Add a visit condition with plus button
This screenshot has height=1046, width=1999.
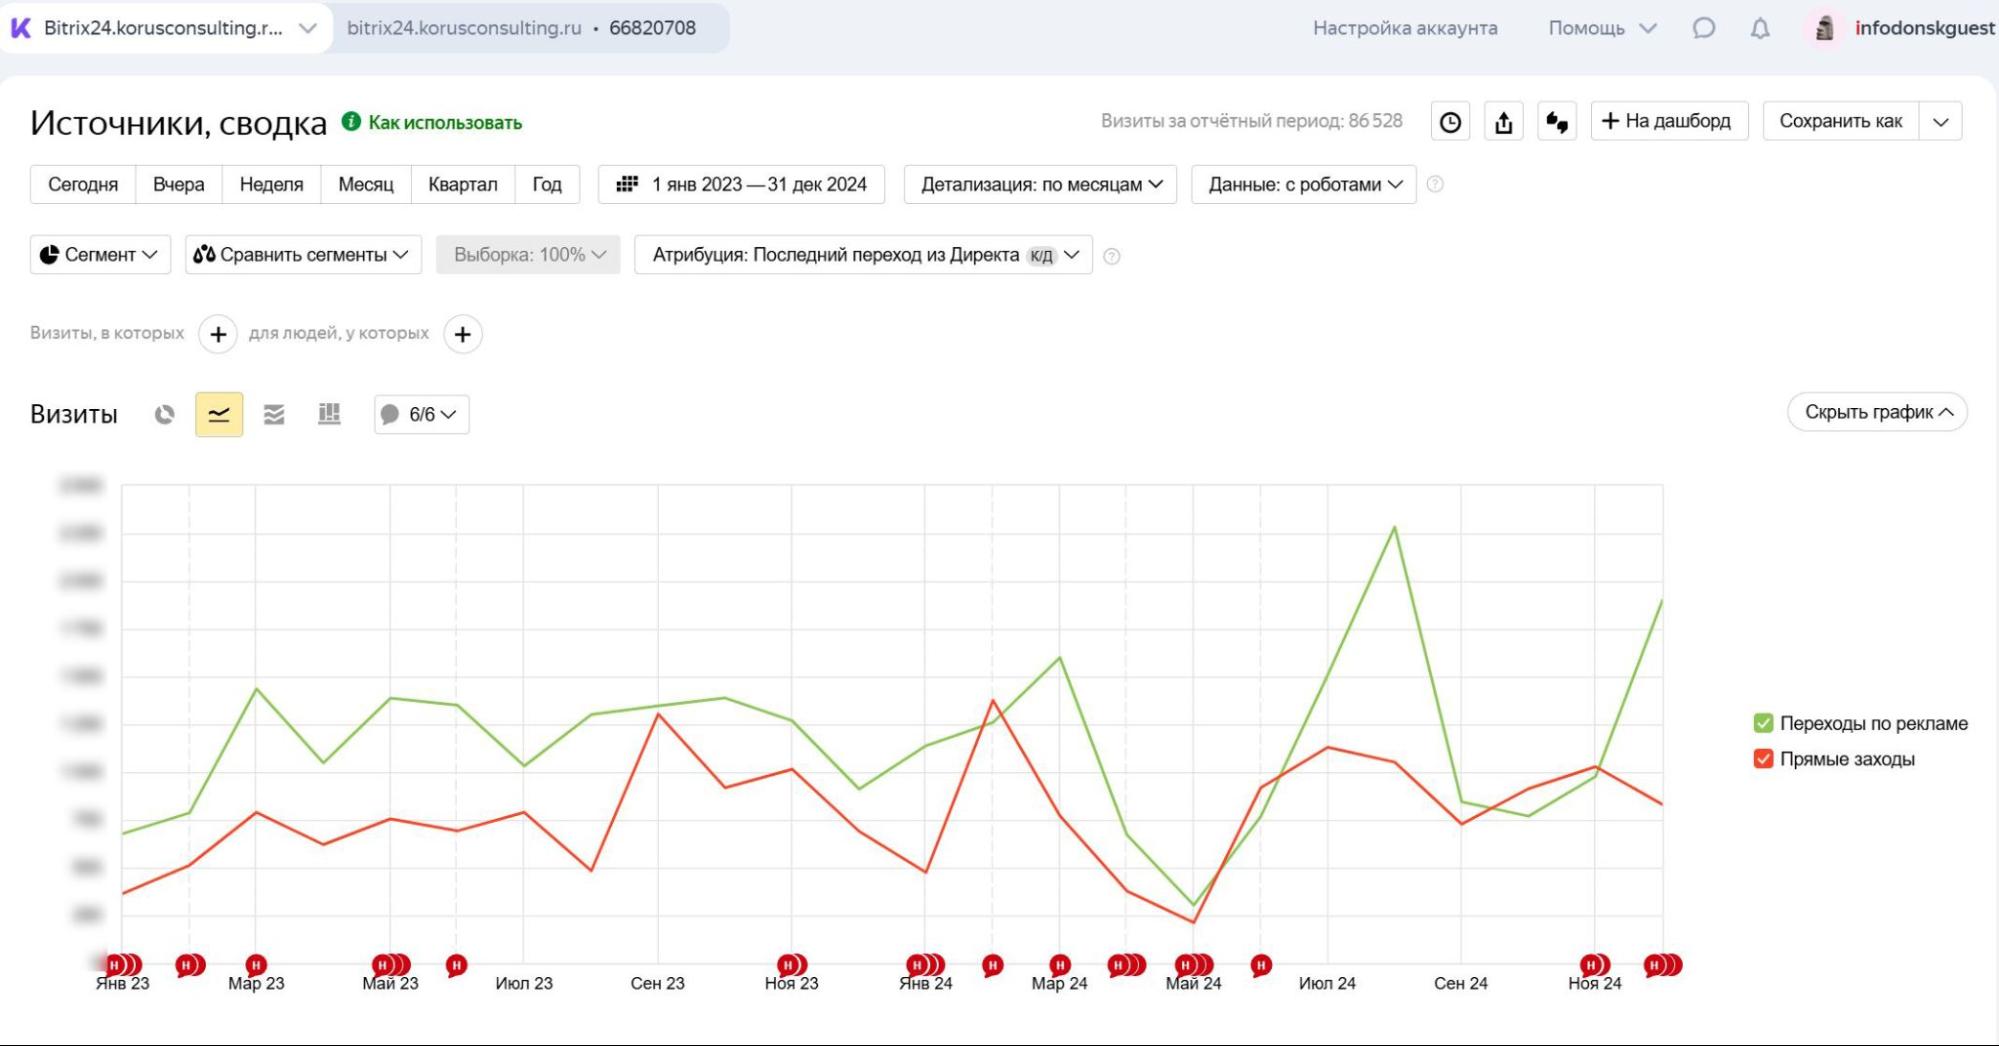tap(218, 334)
